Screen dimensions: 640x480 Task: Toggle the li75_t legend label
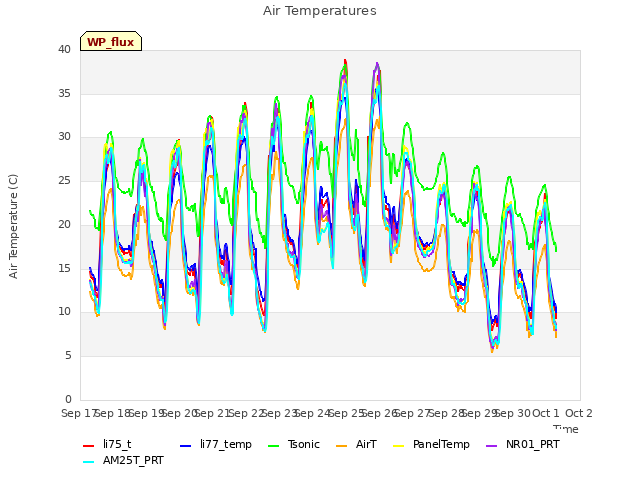click(117, 444)
